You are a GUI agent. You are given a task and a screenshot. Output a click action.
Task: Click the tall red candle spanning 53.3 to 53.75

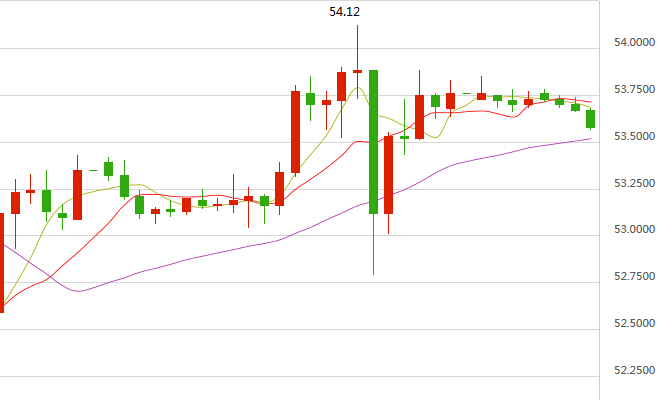[x=295, y=132]
